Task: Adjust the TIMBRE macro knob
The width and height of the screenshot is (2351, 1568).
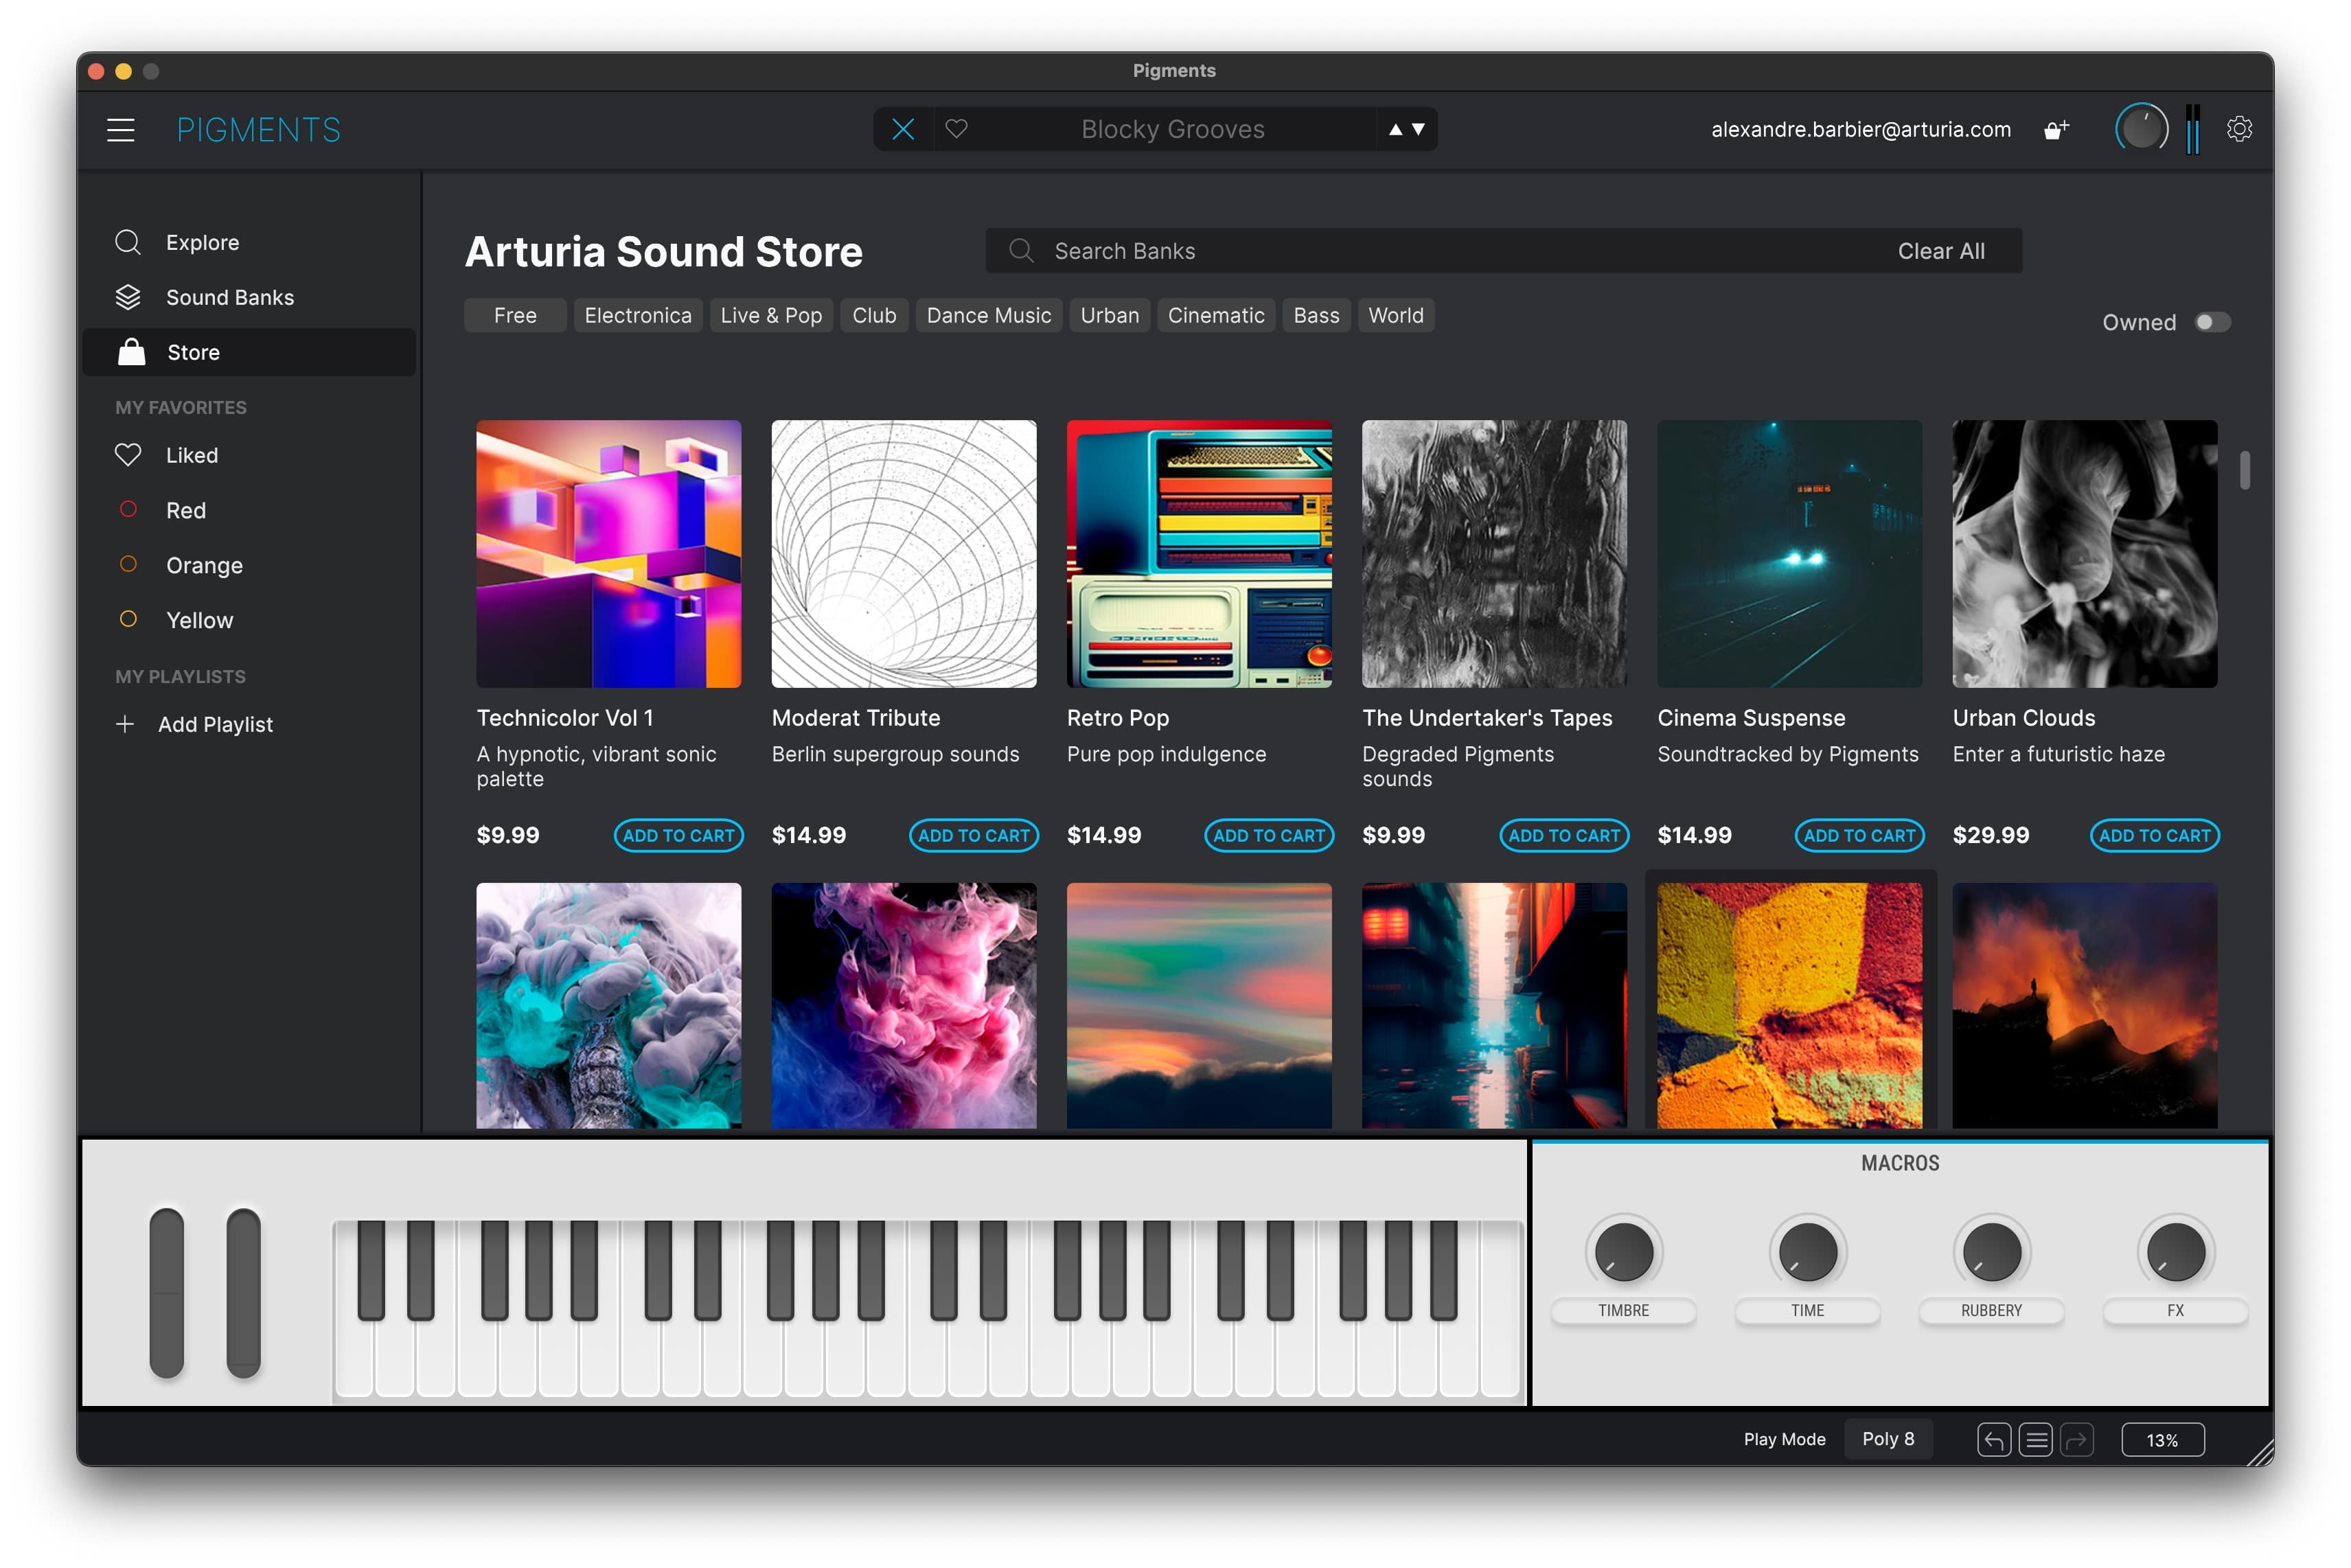Action: 1623,1252
